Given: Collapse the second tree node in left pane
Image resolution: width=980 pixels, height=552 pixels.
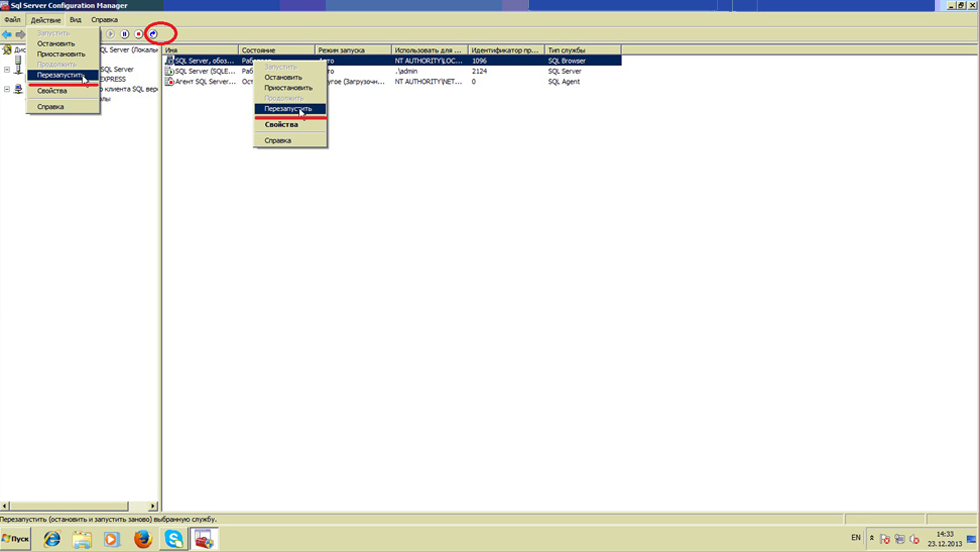Looking at the screenshot, I should click(7, 89).
